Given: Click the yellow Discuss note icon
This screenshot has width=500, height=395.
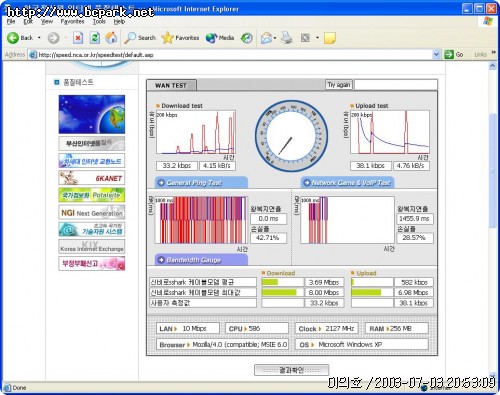Looking at the screenshot, I should click(x=330, y=38).
